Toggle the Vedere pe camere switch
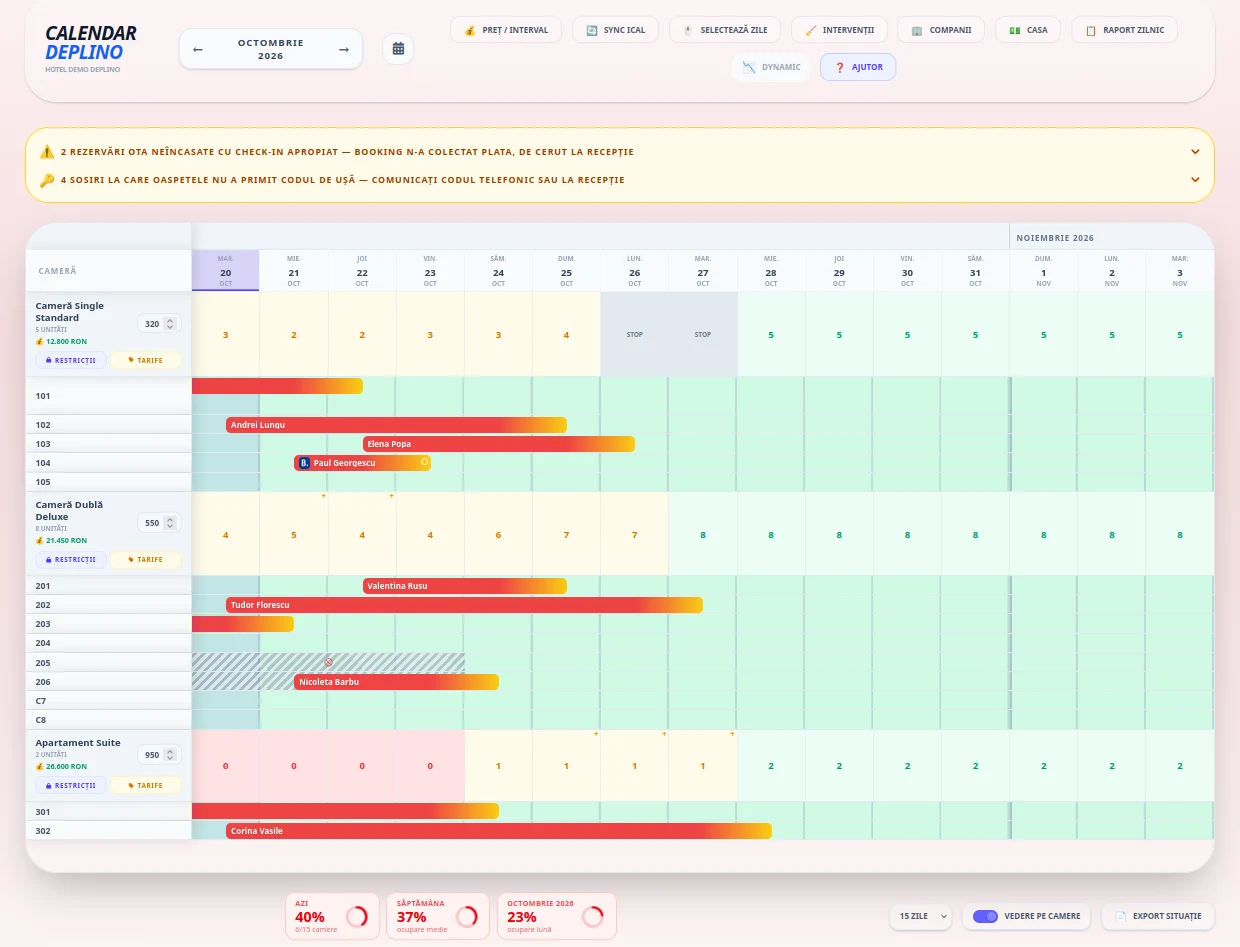Viewport: 1240px width, 947px height. (x=985, y=916)
